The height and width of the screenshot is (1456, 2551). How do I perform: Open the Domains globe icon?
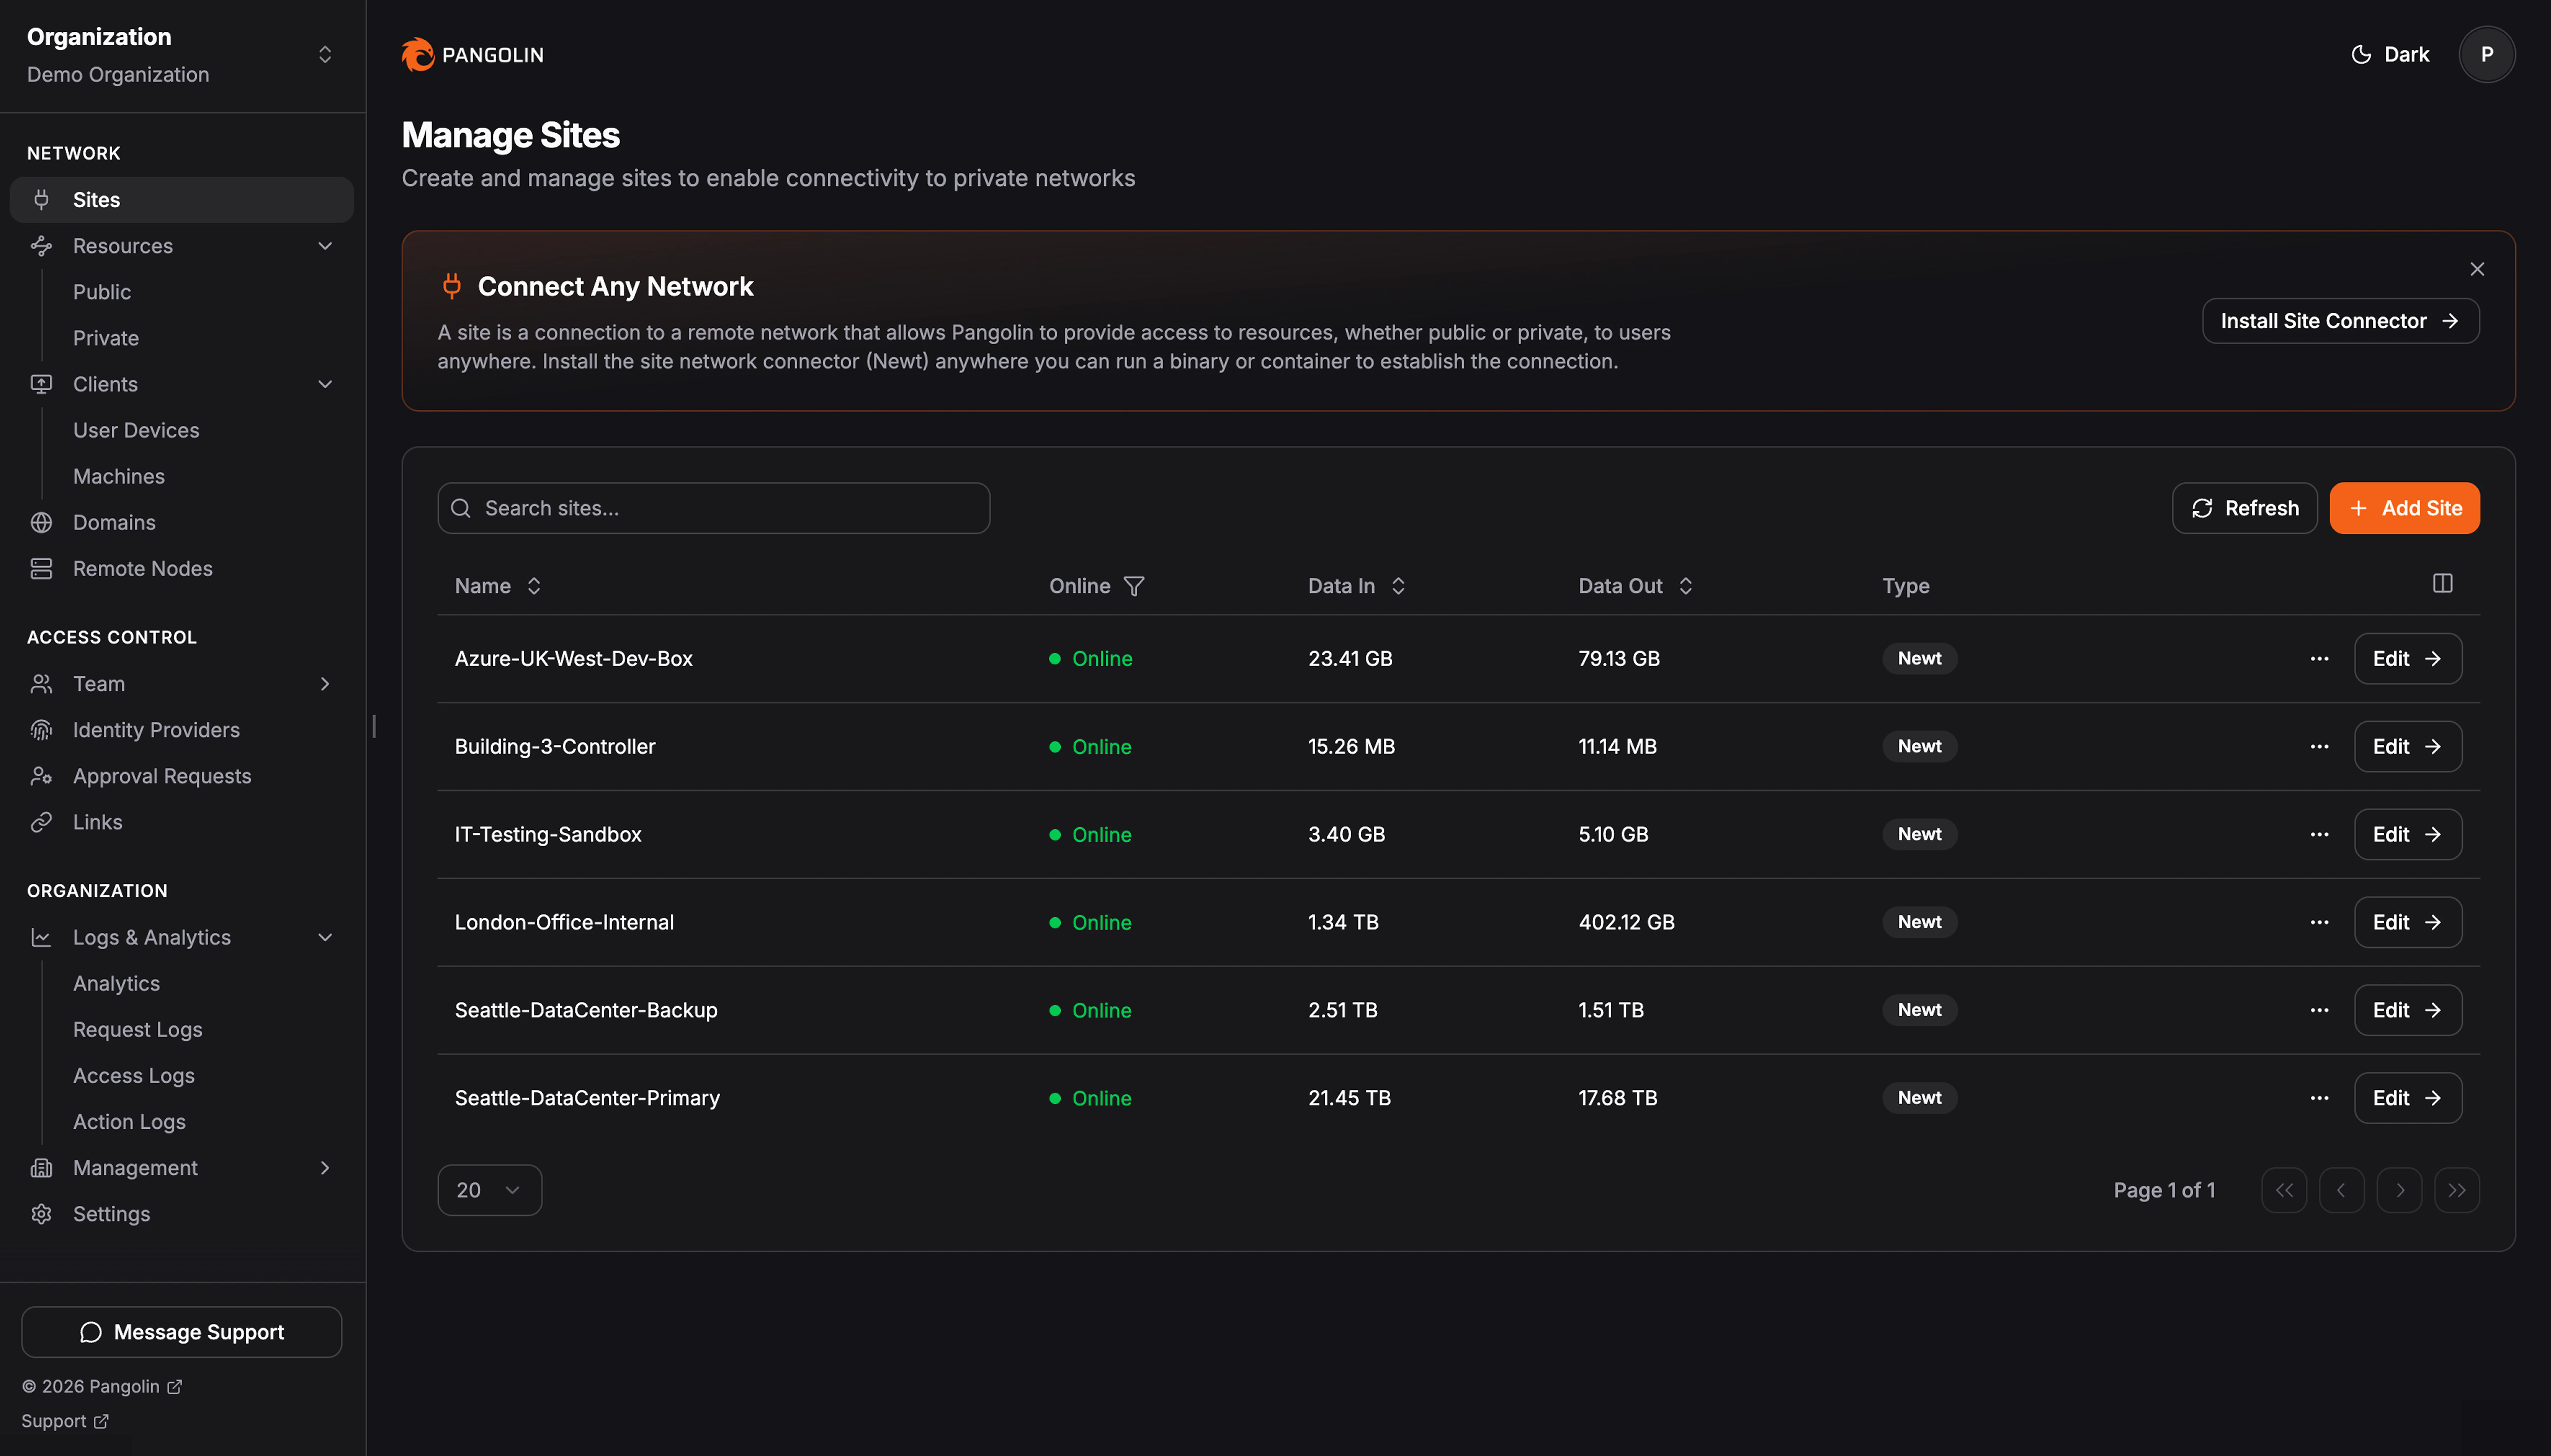tap(41, 521)
